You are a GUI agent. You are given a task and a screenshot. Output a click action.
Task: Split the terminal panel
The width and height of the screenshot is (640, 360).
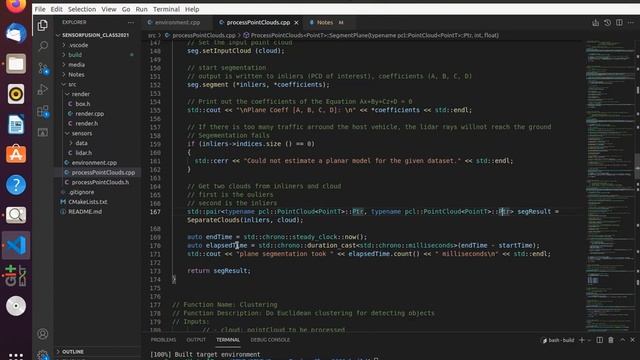[x=599, y=340]
